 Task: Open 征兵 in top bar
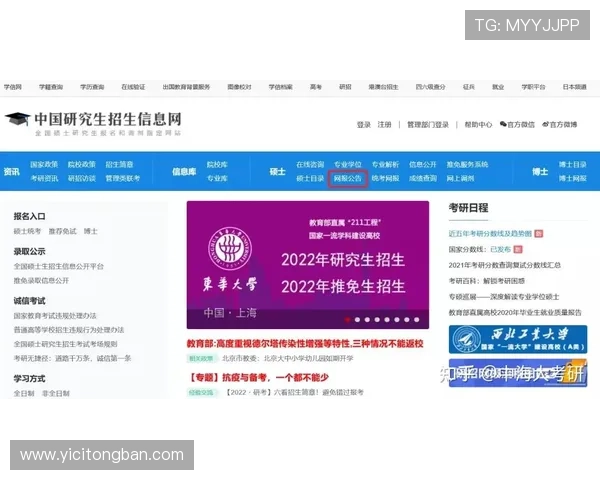pos(469,87)
